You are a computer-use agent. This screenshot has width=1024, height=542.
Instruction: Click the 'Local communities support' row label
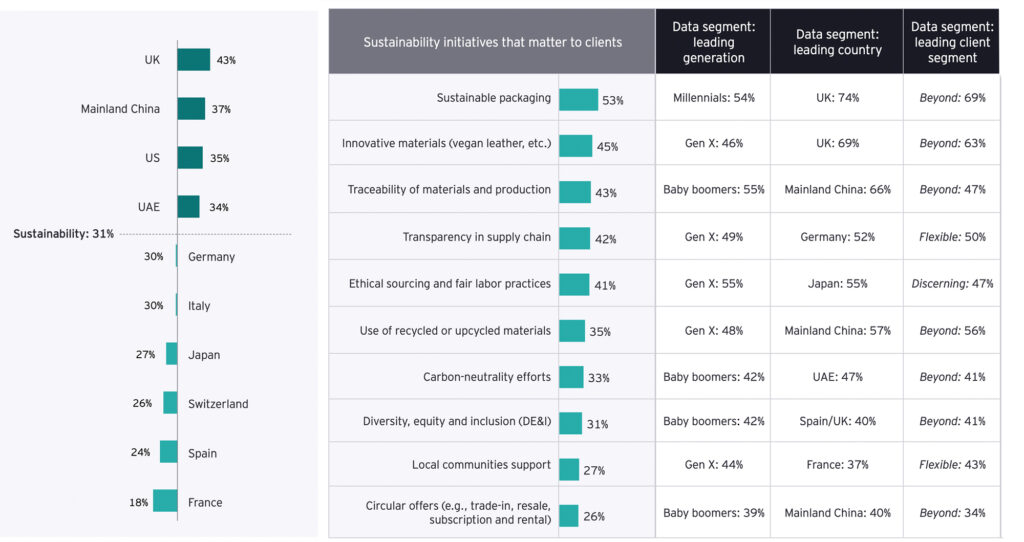(x=481, y=465)
